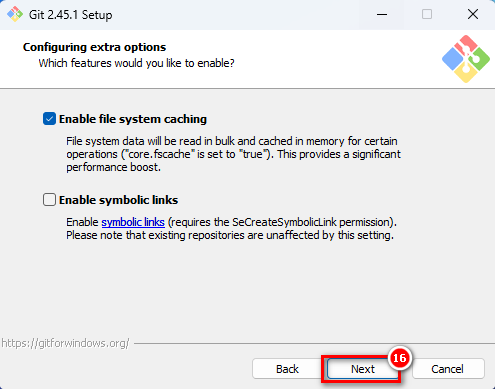Minimize the Git Setup window
Image resolution: width=495 pixels, height=389 pixels.
382,14
